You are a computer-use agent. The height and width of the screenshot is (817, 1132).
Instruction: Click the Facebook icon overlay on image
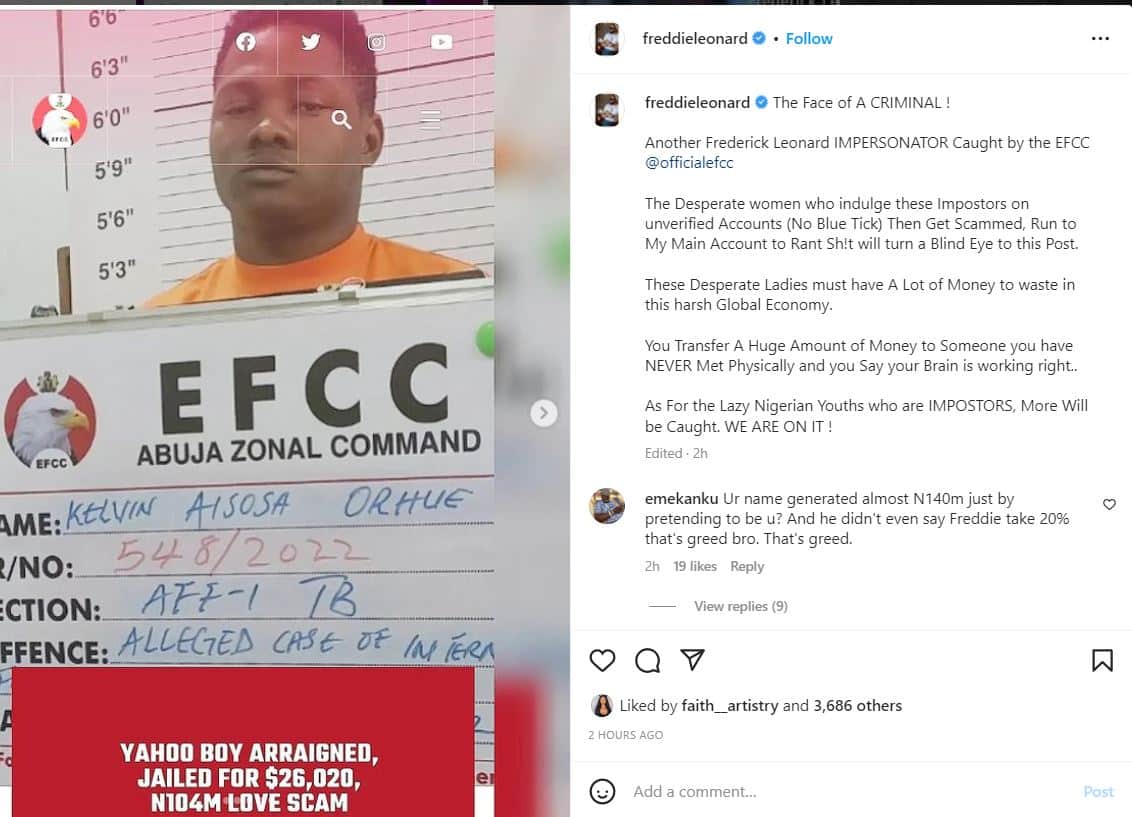point(245,42)
